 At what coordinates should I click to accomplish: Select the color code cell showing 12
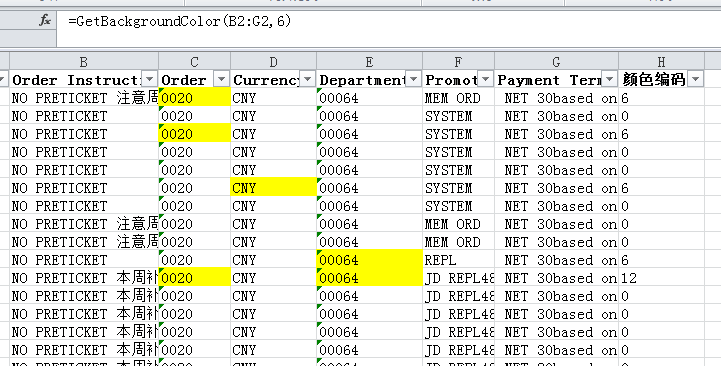tap(661, 278)
